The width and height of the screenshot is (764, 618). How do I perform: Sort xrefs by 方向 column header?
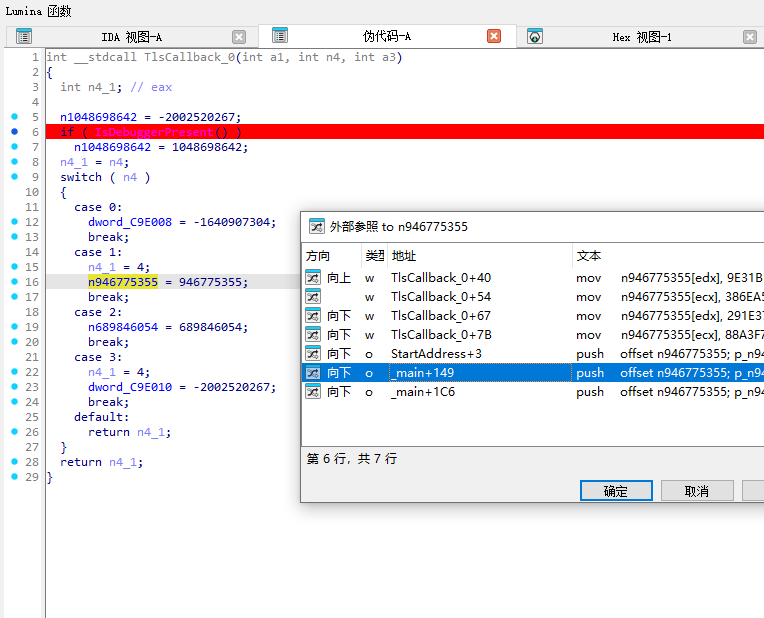330,256
